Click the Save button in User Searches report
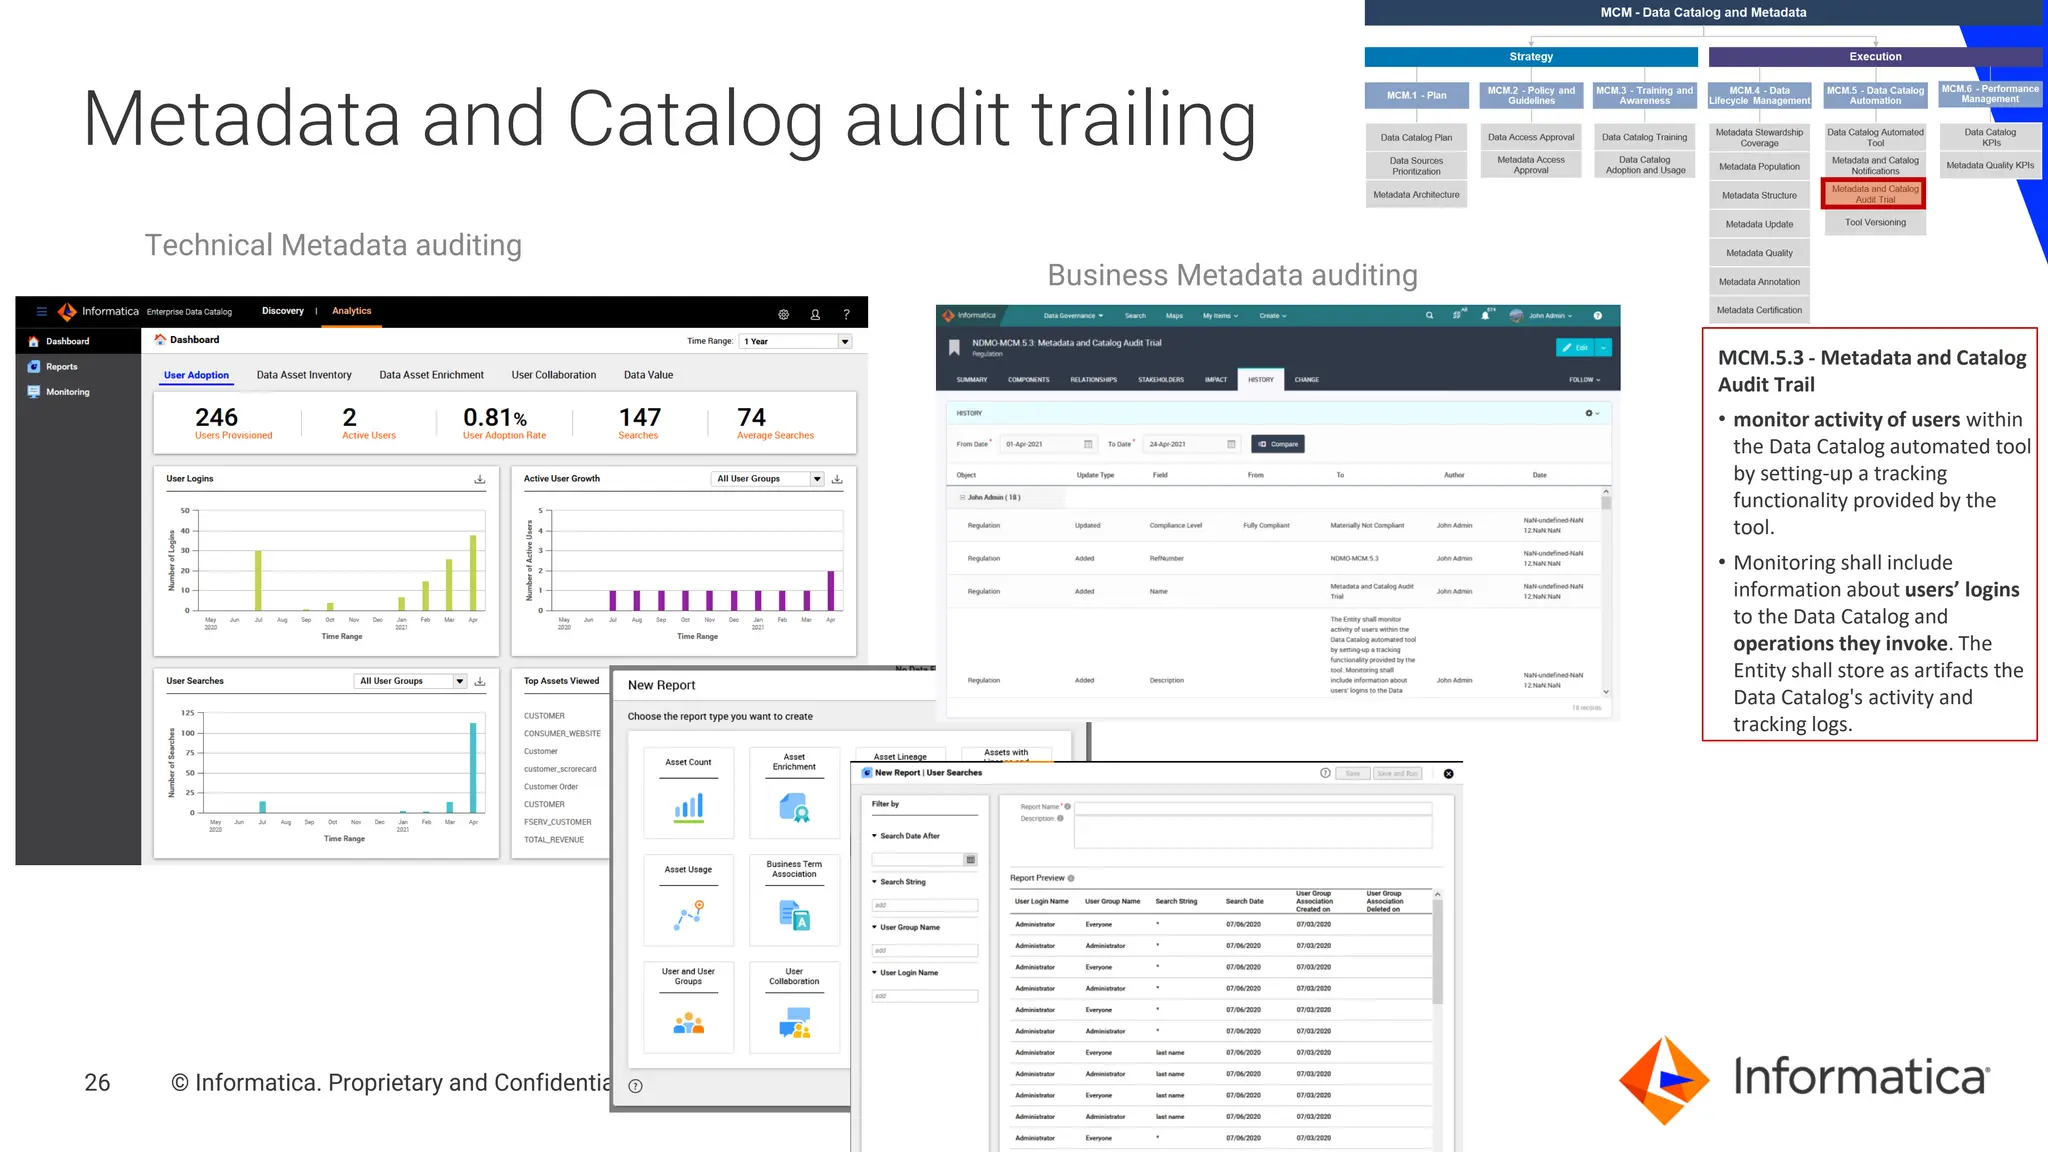 pos(1353,774)
